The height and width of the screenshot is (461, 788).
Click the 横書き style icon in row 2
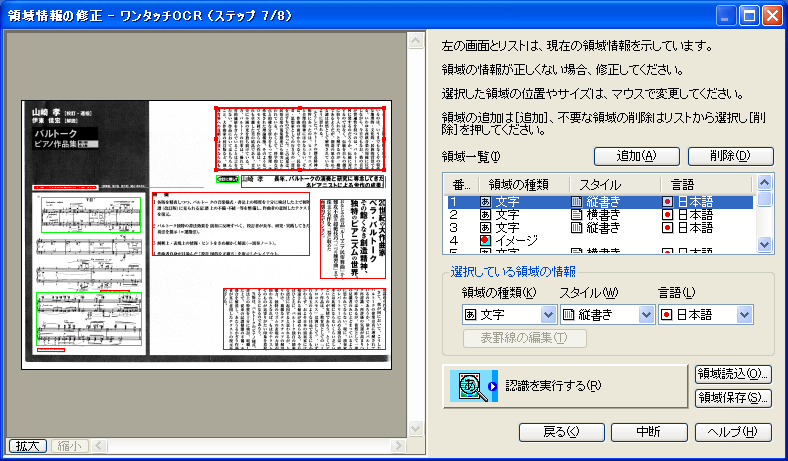pyautogui.click(x=577, y=215)
